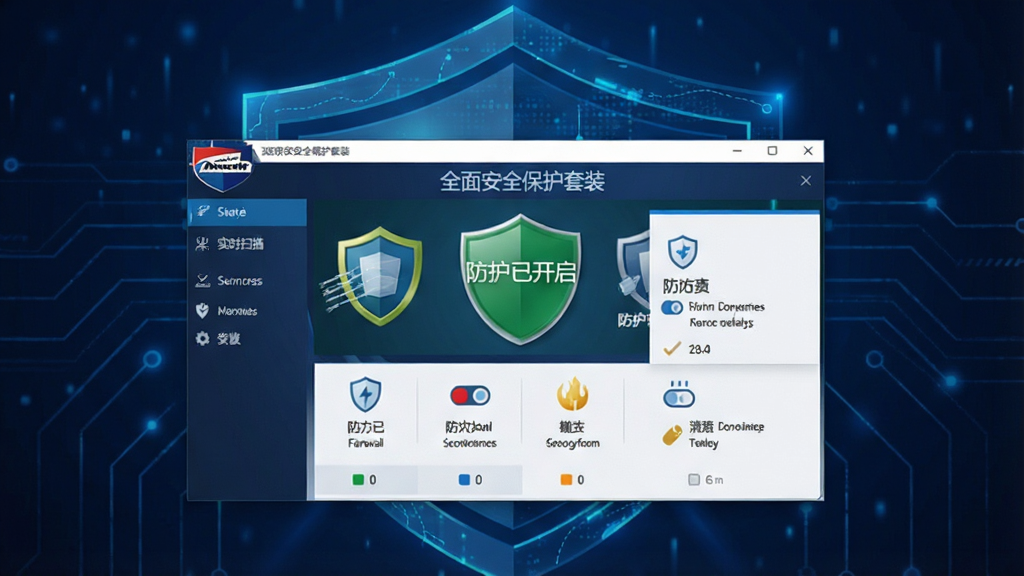The image size is (1024, 576).
Task: Click the scan icon beside 实时扫描
Action: coord(202,244)
